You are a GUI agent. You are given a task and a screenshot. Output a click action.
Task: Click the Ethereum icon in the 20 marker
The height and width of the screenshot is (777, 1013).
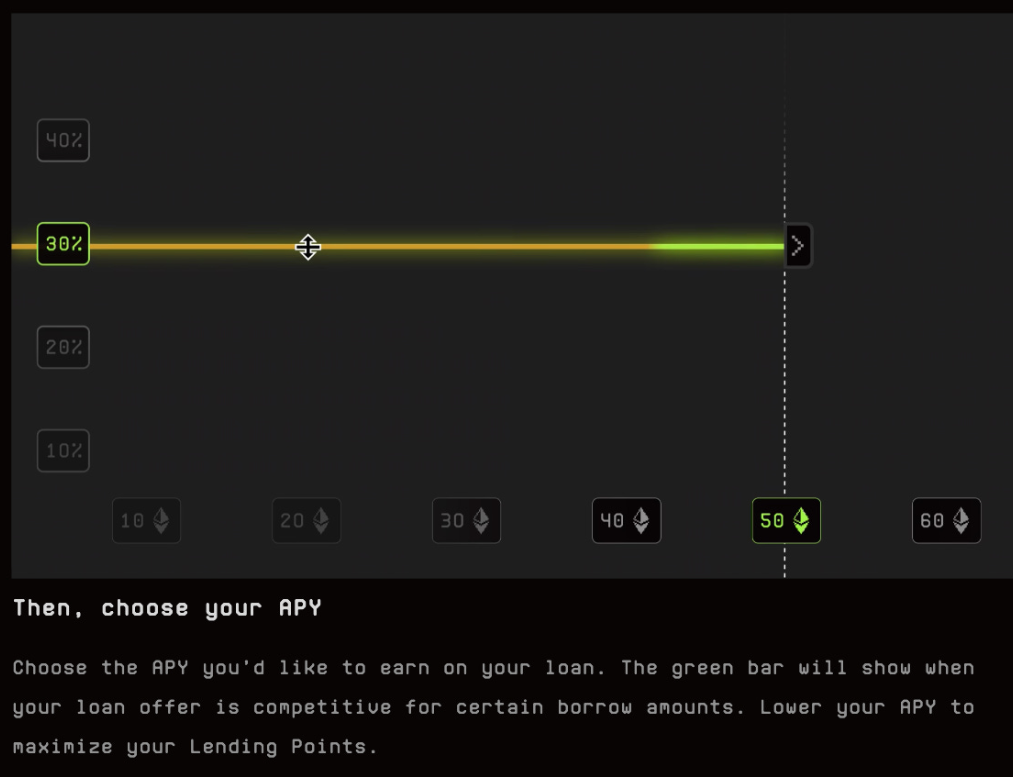click(x=320, y=521)
